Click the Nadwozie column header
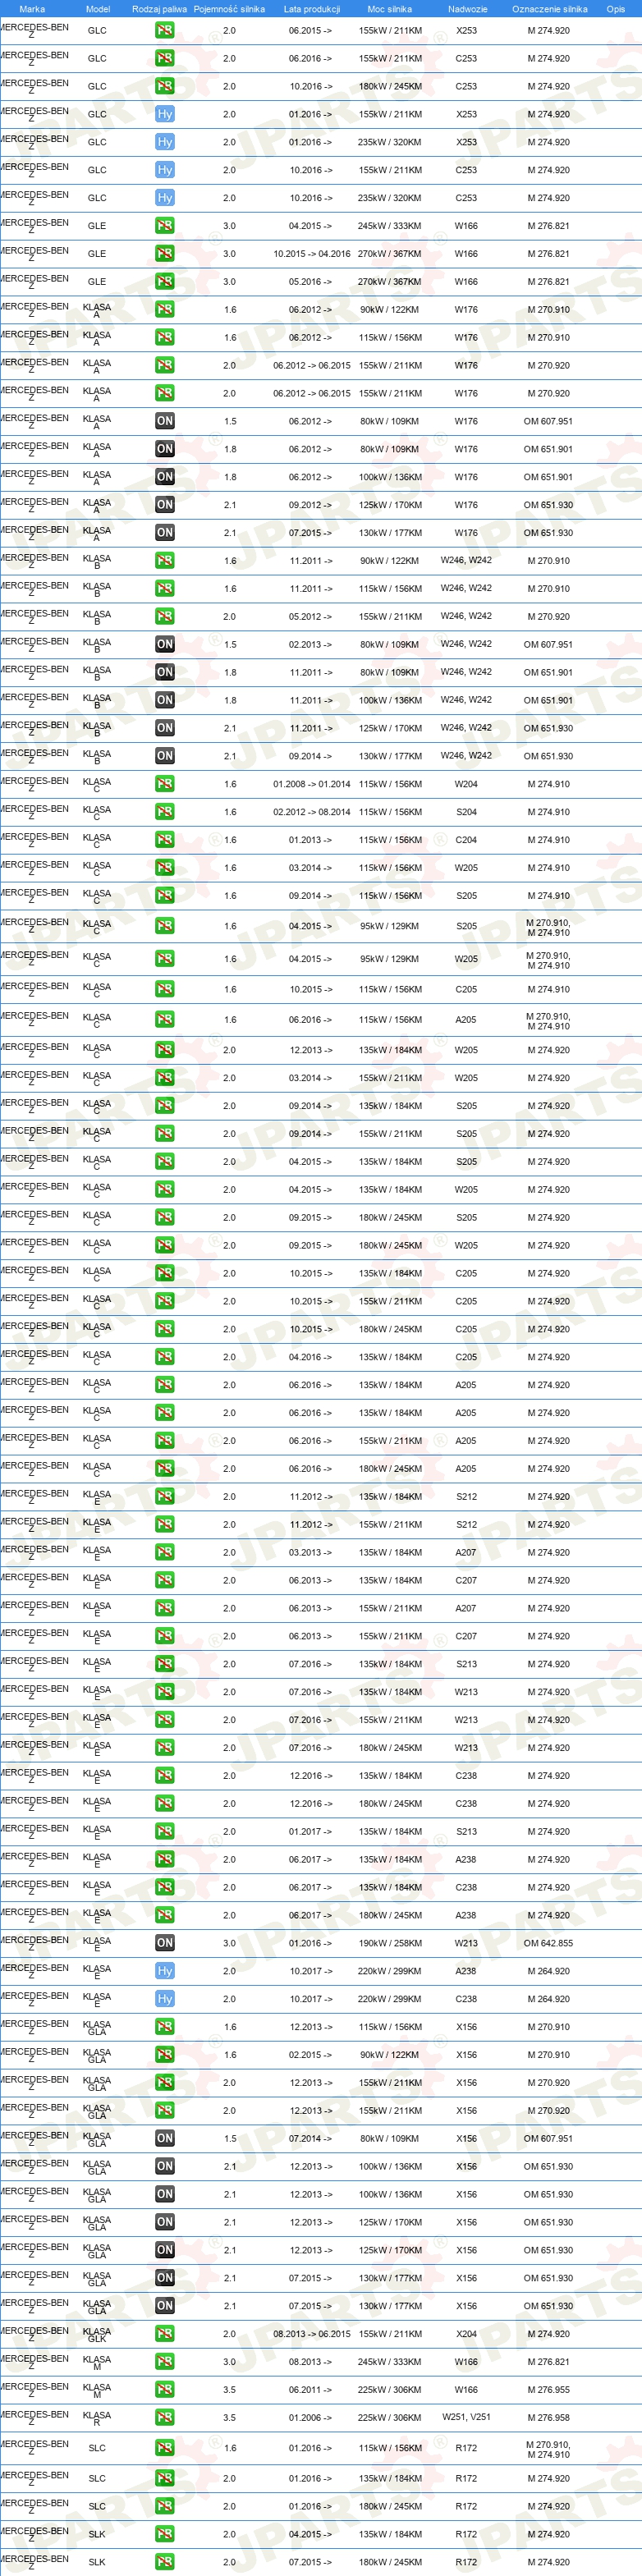Viewport: 642px width, 2576px height. point(467,9)
